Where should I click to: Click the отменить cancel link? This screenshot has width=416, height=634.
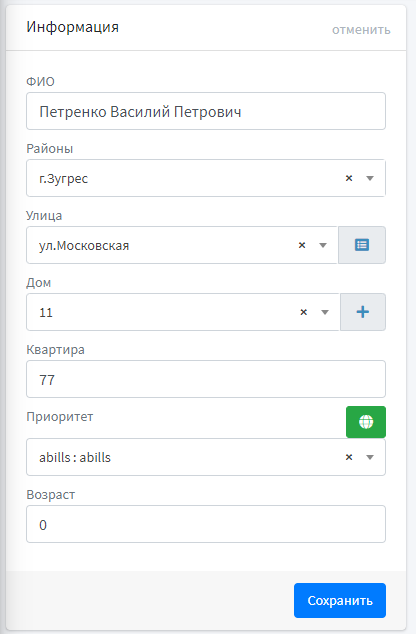point(361,30)
